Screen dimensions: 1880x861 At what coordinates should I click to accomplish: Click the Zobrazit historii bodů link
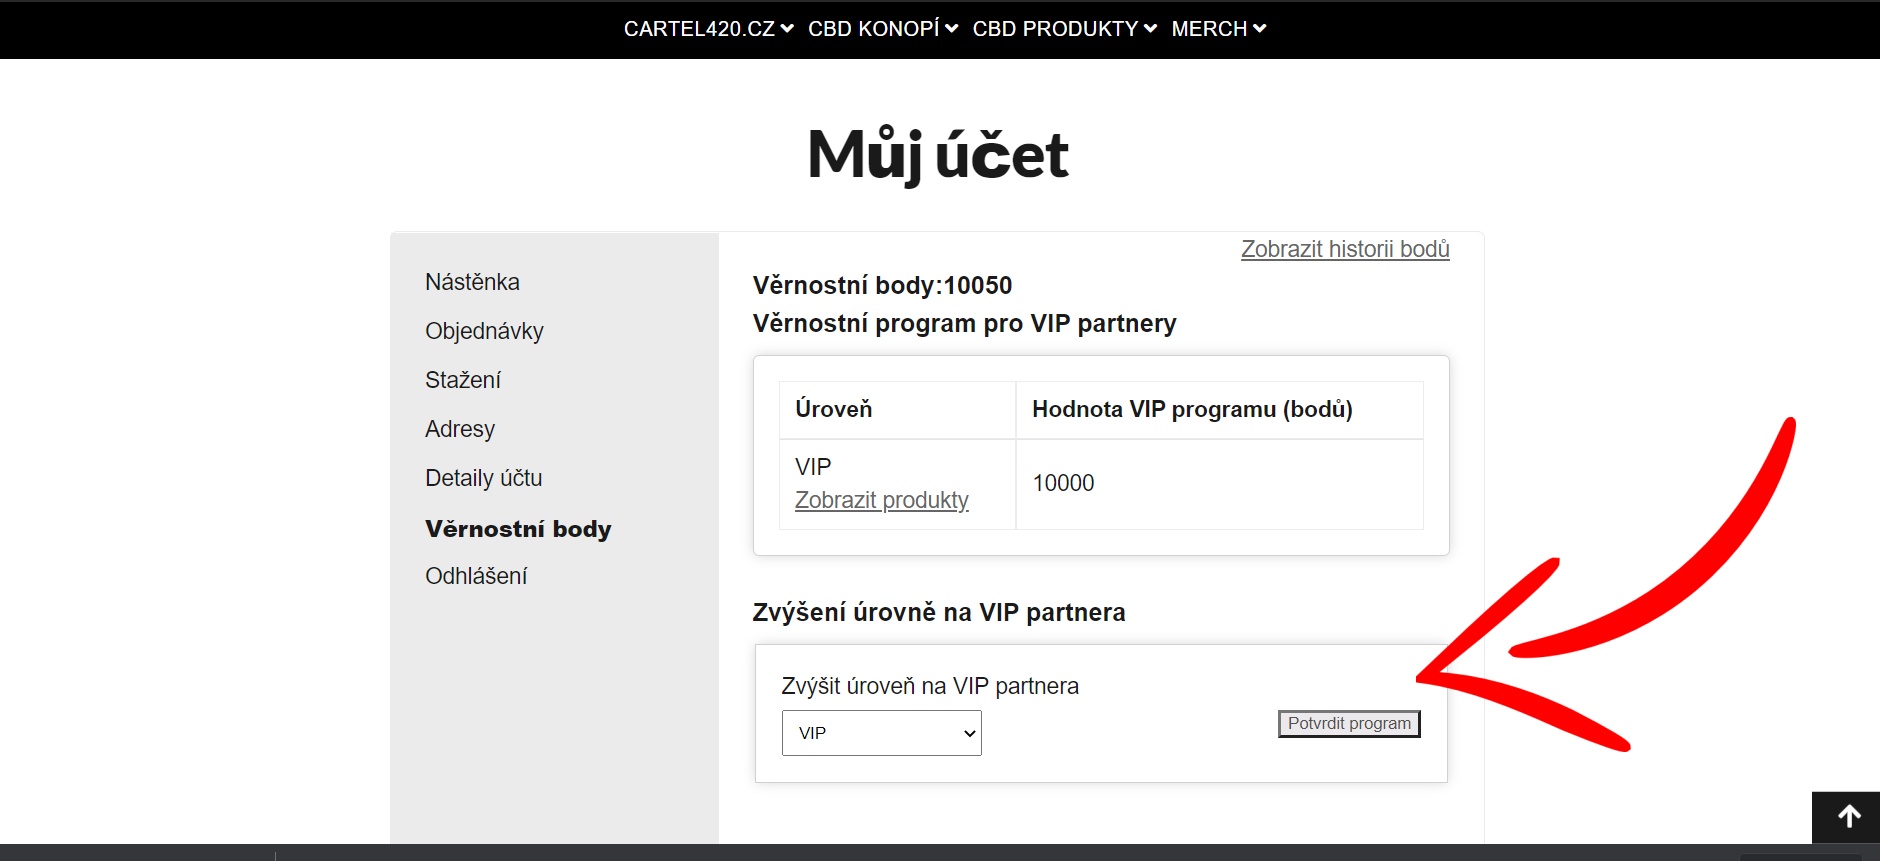click(x=1345, y=249)
